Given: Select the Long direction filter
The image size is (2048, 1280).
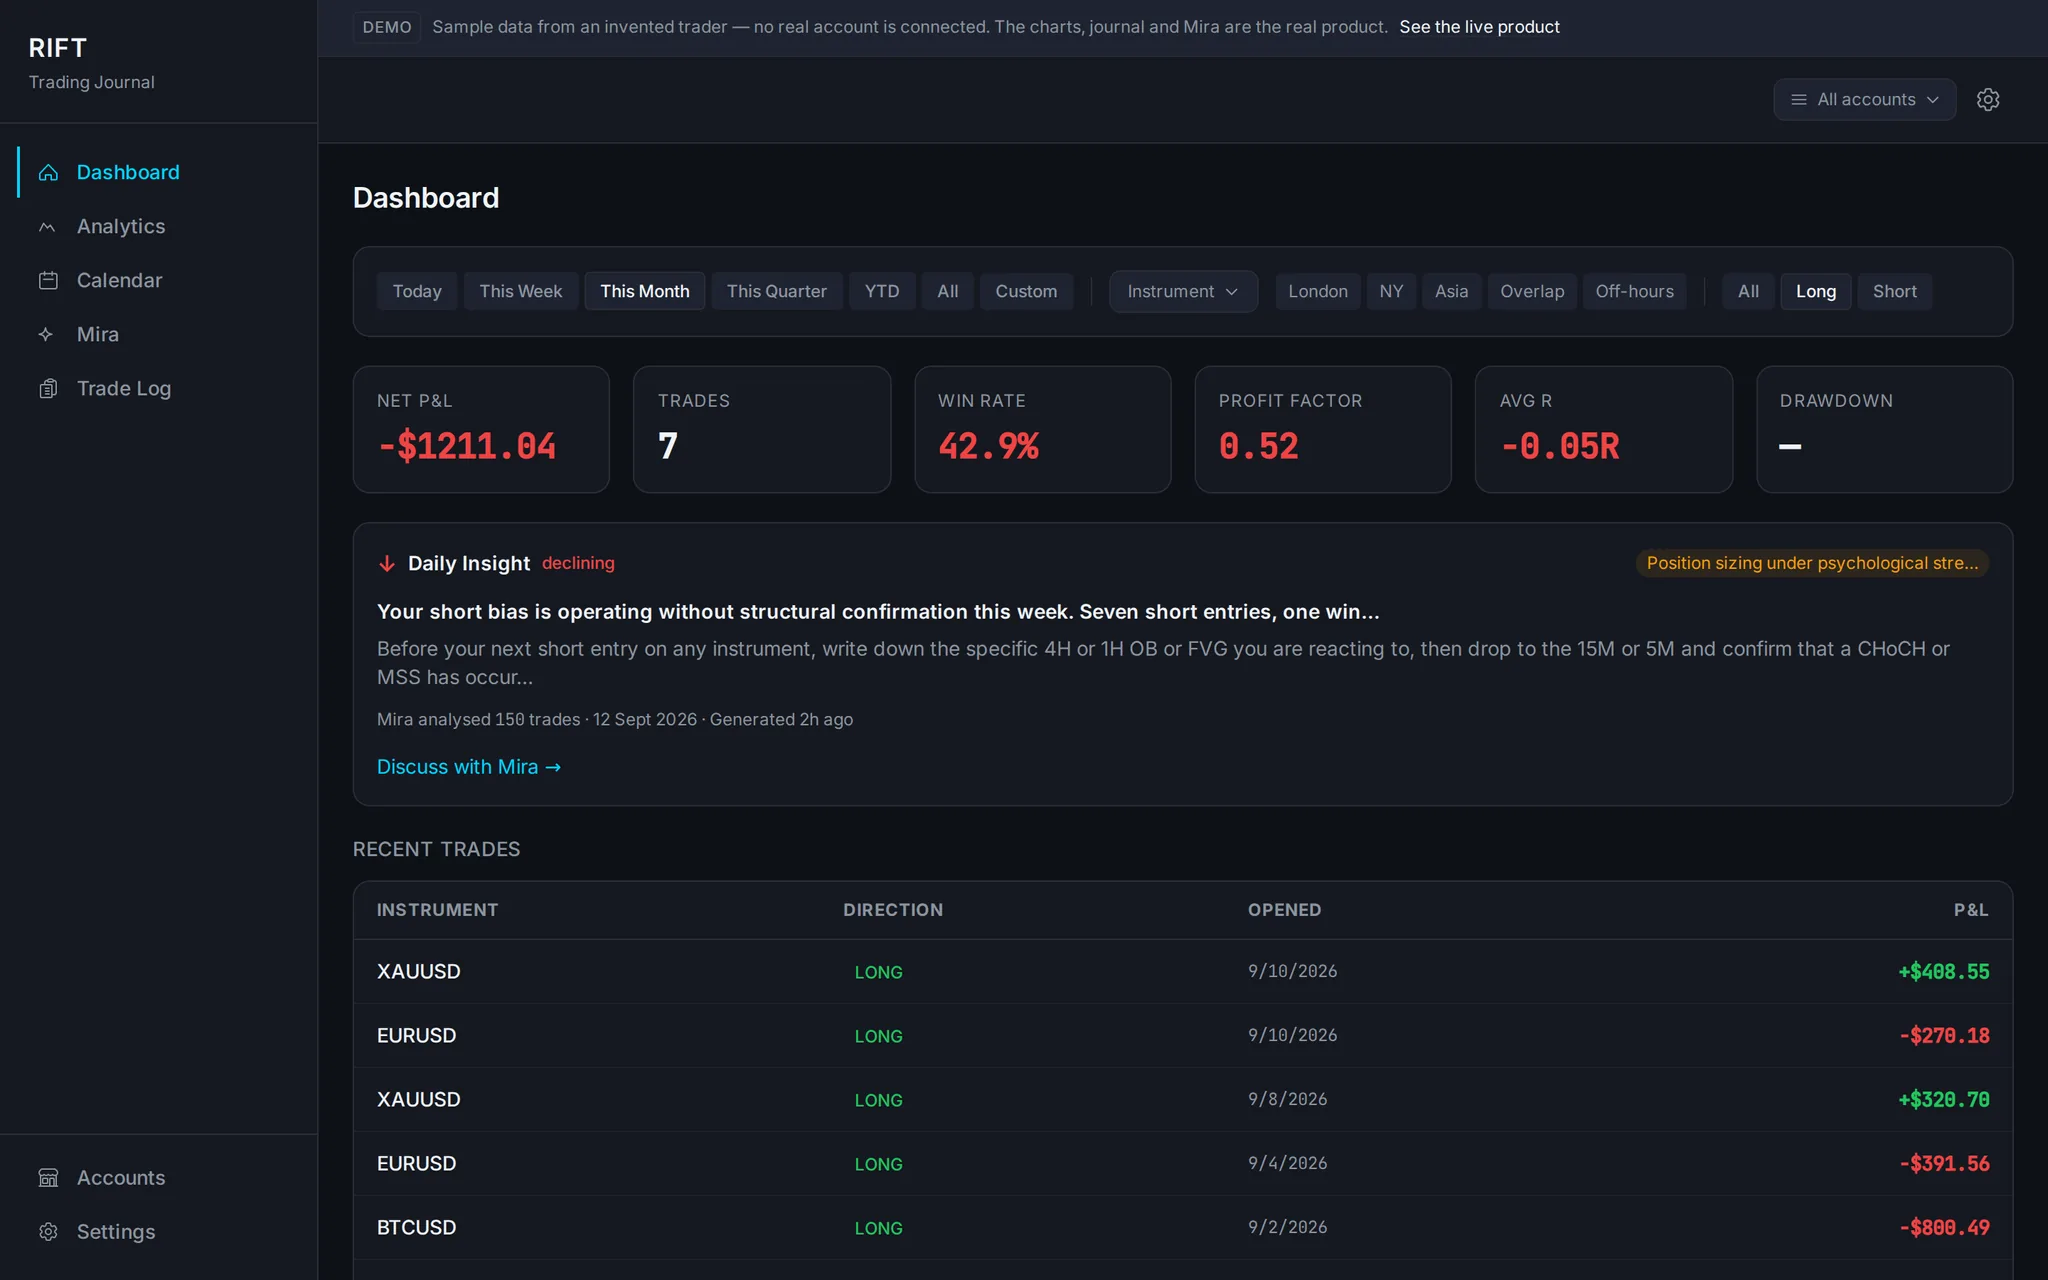Looking at the screenshot, I should coord(1816,292).
